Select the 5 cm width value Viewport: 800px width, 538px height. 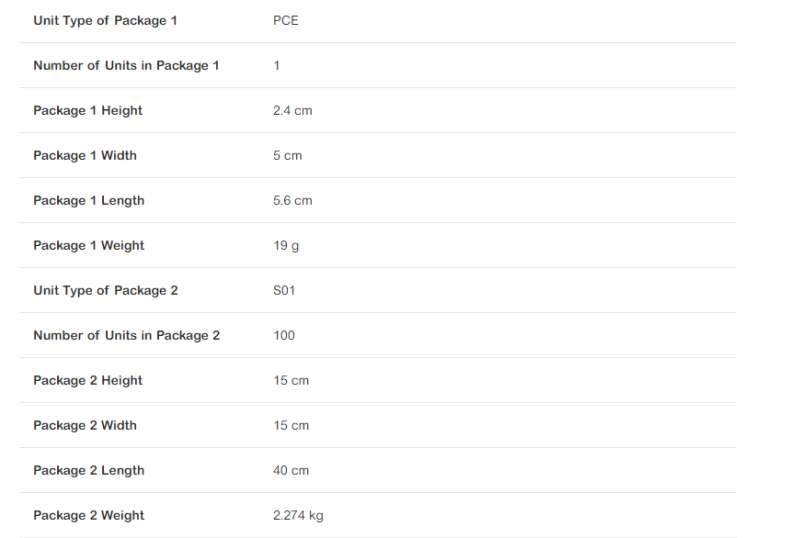click(287, 155)
